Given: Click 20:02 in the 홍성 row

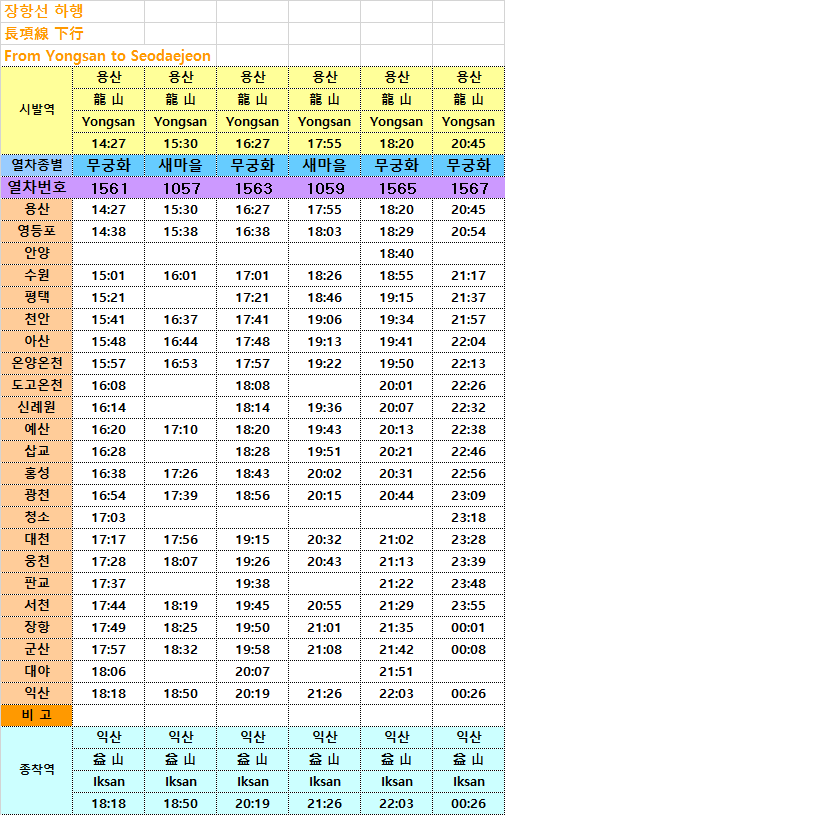Looking at the screenshot, I should point(325,473).
